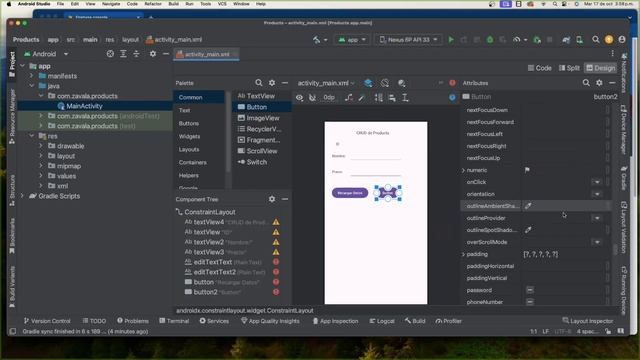Run the app with the green play icon

pos(451,40)
